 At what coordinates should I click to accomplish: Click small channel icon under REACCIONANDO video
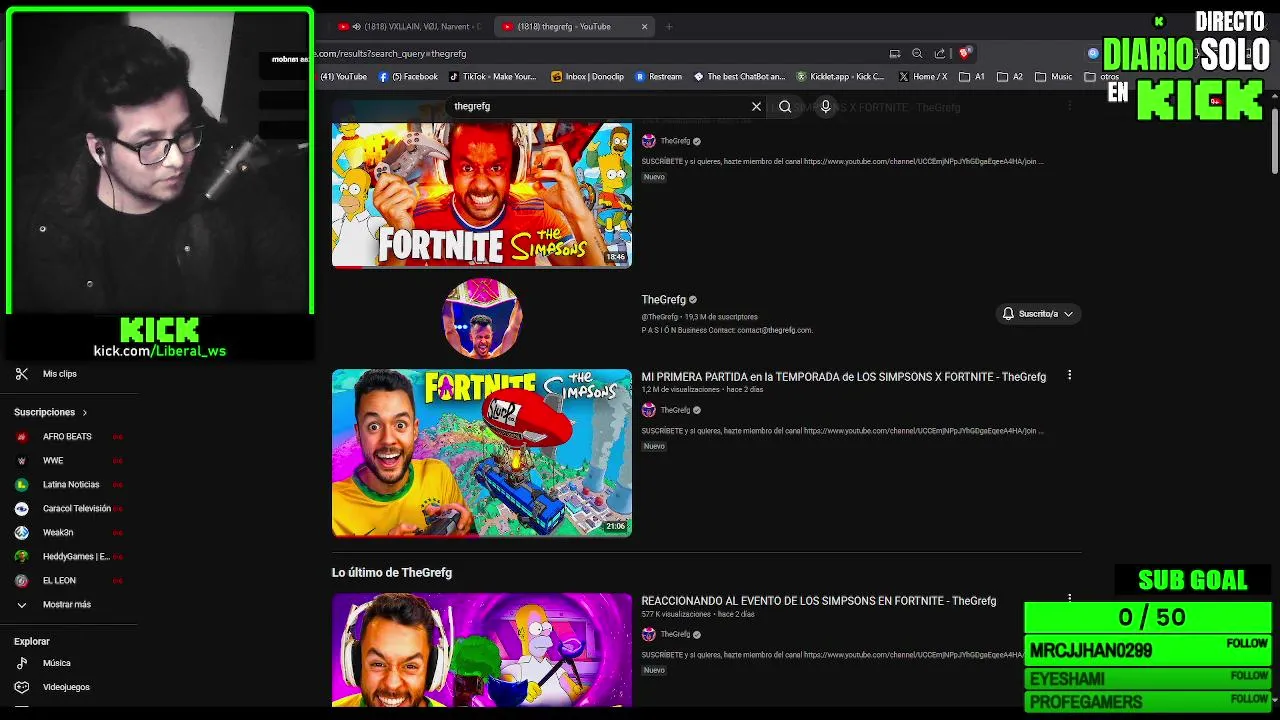point(649,634)
